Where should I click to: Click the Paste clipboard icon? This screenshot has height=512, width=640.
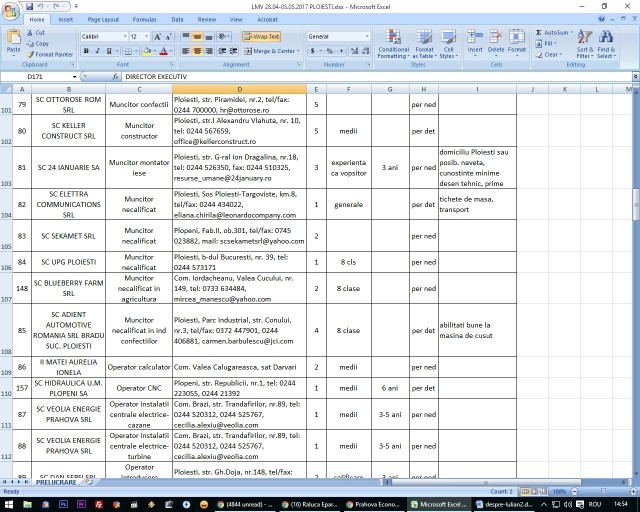click(x=13, y=38)
